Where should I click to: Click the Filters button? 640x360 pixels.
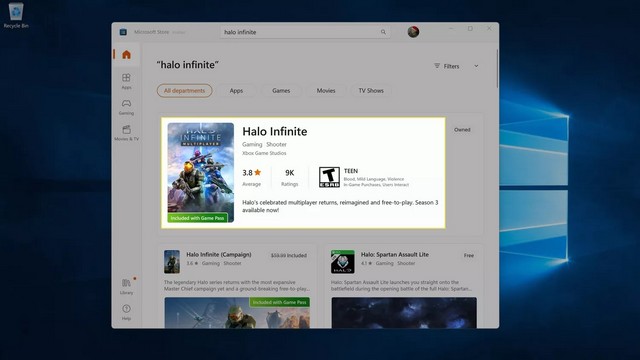(x=447, y=66)
